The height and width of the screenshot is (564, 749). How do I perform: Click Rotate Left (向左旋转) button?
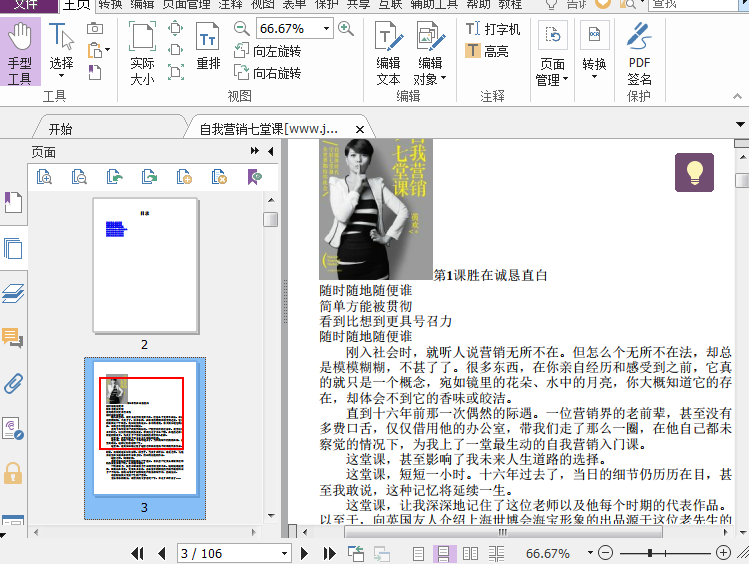[x=268, y=51]
